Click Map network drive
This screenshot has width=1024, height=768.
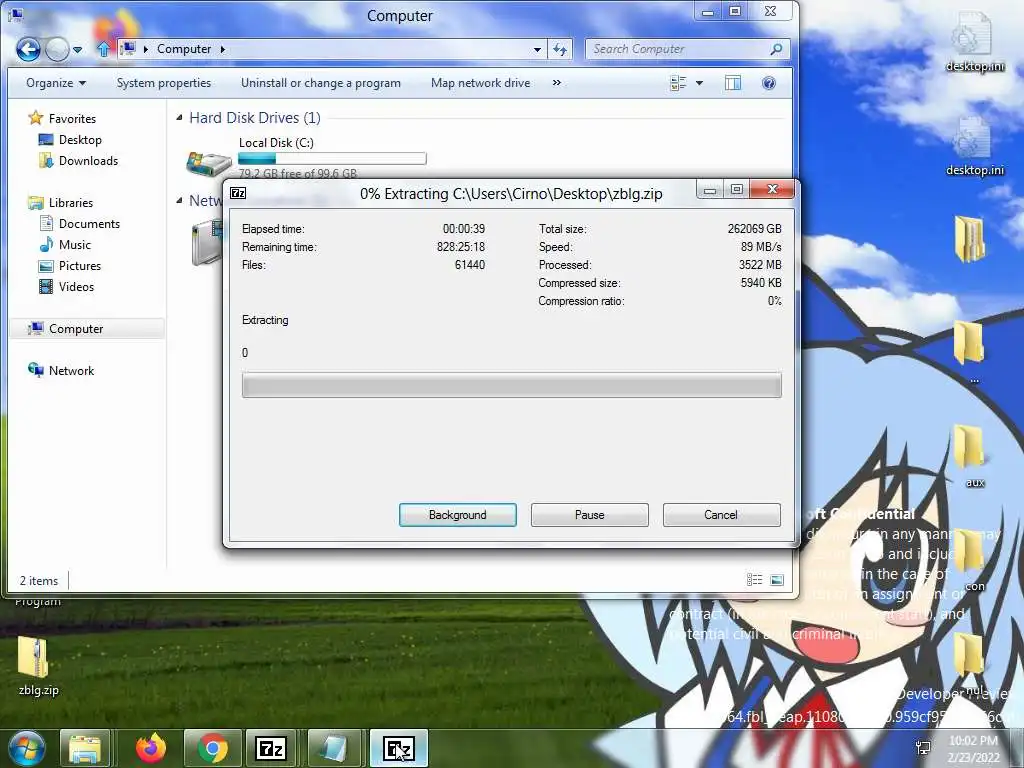(x=481, y=83)
